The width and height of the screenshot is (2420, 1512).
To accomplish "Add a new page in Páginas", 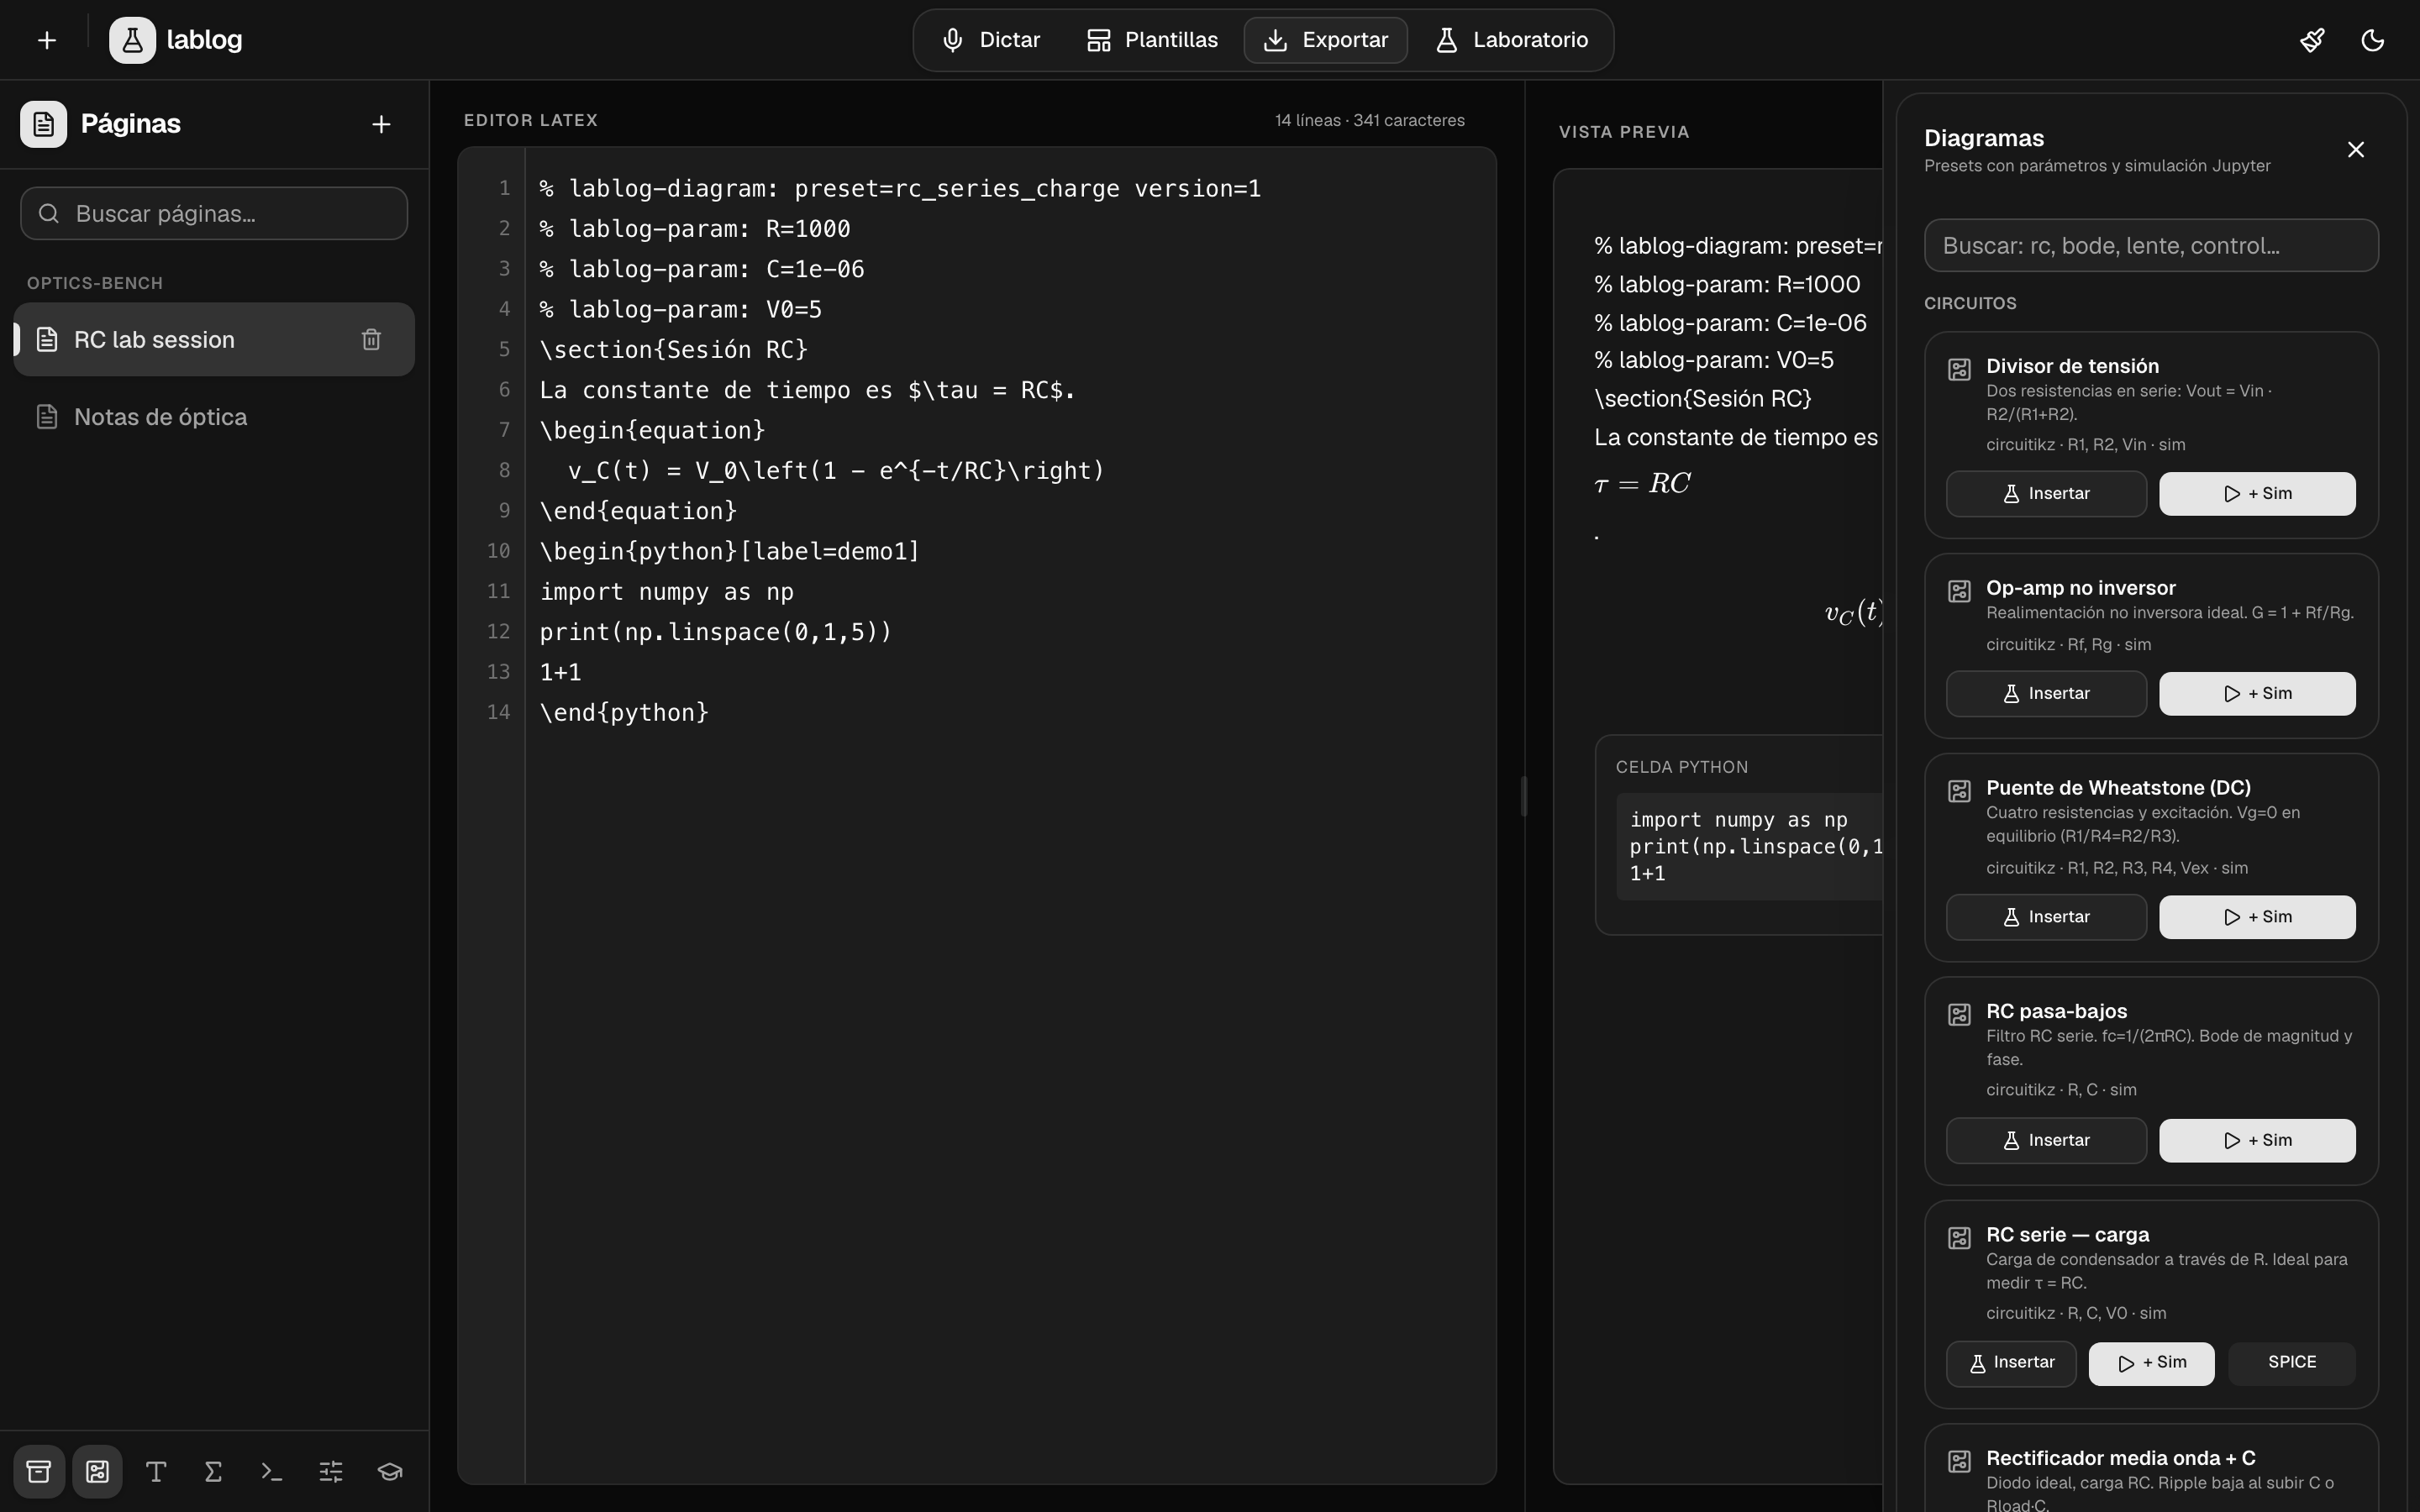I will point(381,124).
